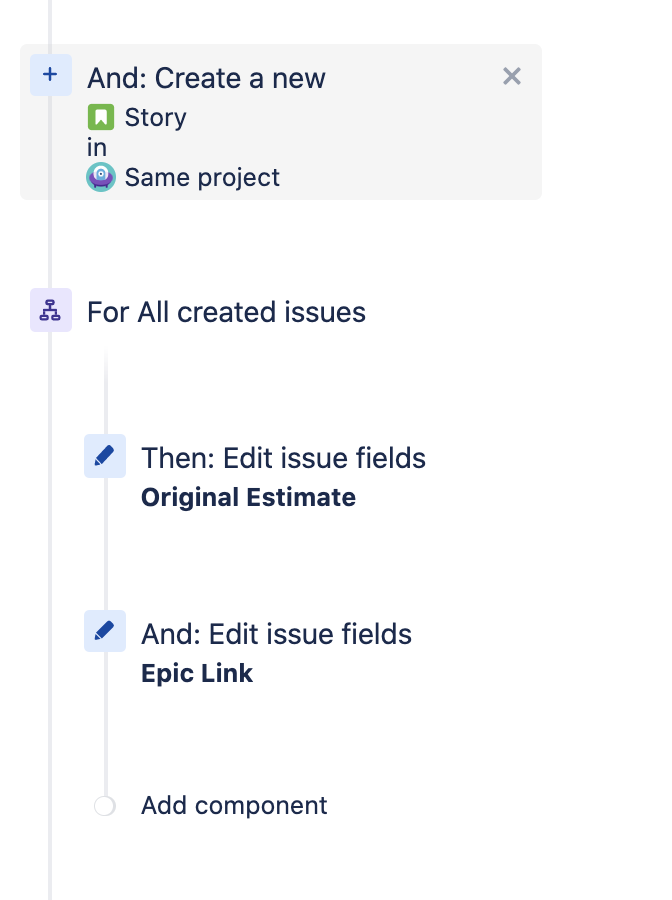Screen dimensions: 672x900
Task: Click the plus icon of Create action
Action: pos(51,75)
